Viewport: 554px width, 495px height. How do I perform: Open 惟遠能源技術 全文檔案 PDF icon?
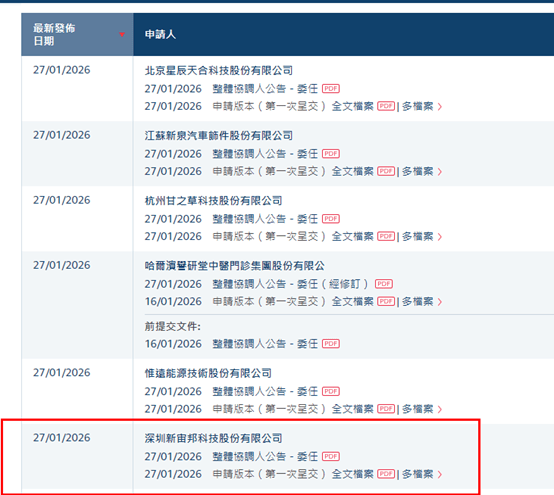pyautogui.click(x=386, y=409)
